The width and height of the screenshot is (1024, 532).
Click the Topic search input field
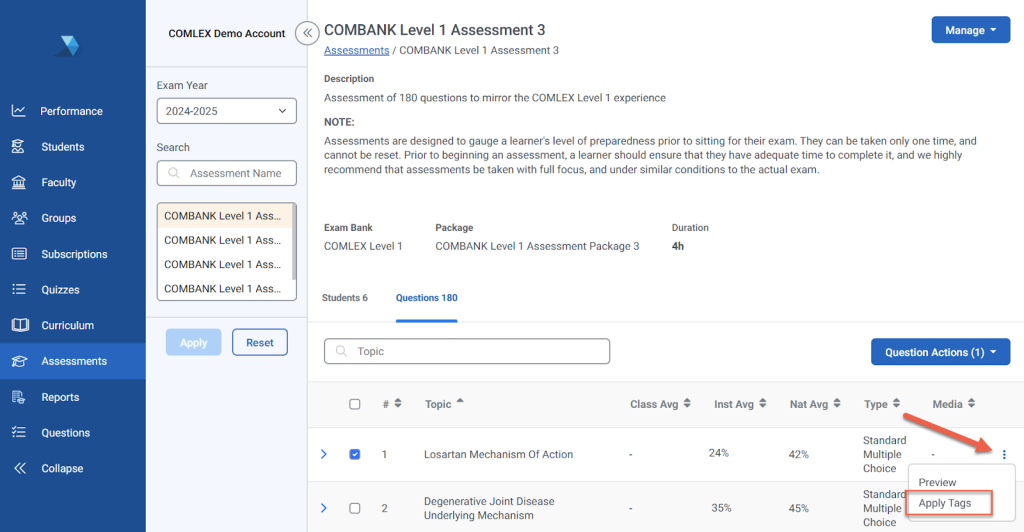point(467,351)
